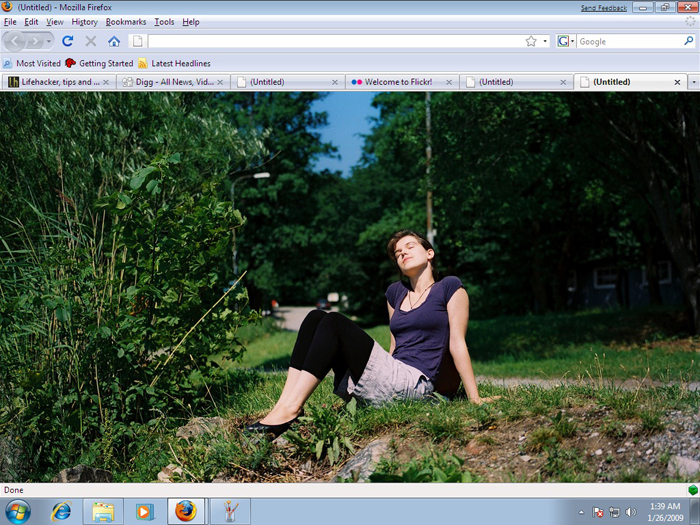This screenshot has width=700, height=525.
Task: Open the Paint taskbar button
Action: pos(230,512)
